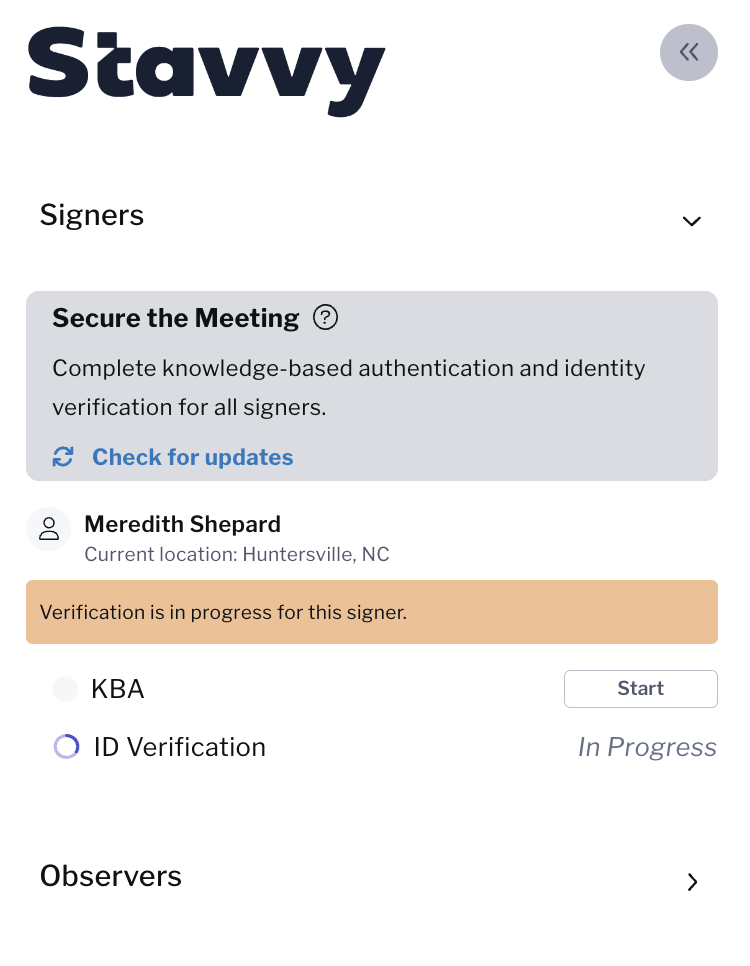Click the In Progress status text
The width and height of the screenshot is (750, 966).
[647, 747]
